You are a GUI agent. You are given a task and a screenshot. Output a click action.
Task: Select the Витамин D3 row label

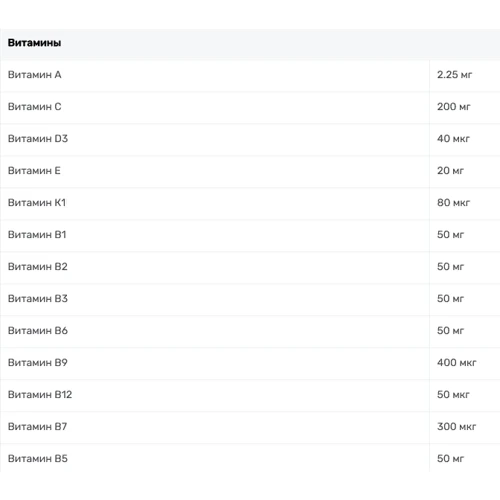[x=38, y=139]
